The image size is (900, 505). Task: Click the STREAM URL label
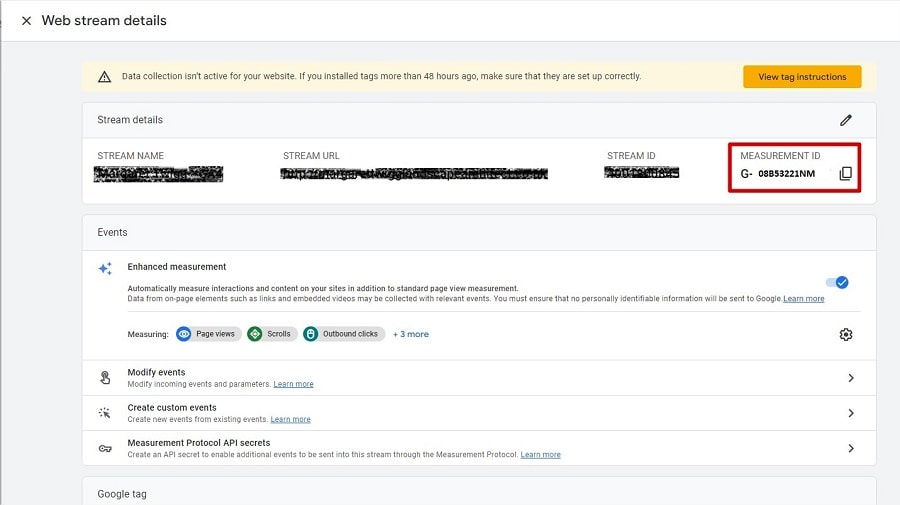point(311,156)
